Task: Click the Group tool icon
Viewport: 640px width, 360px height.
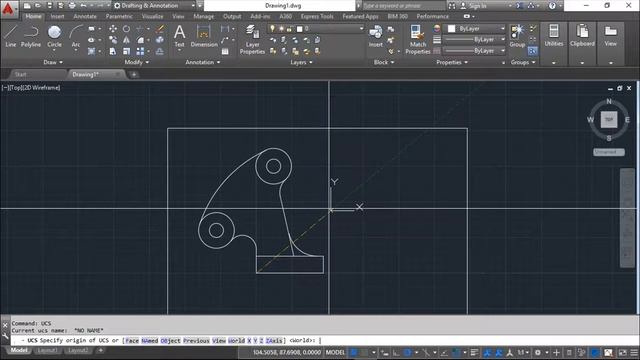Action: click(517, 36)
